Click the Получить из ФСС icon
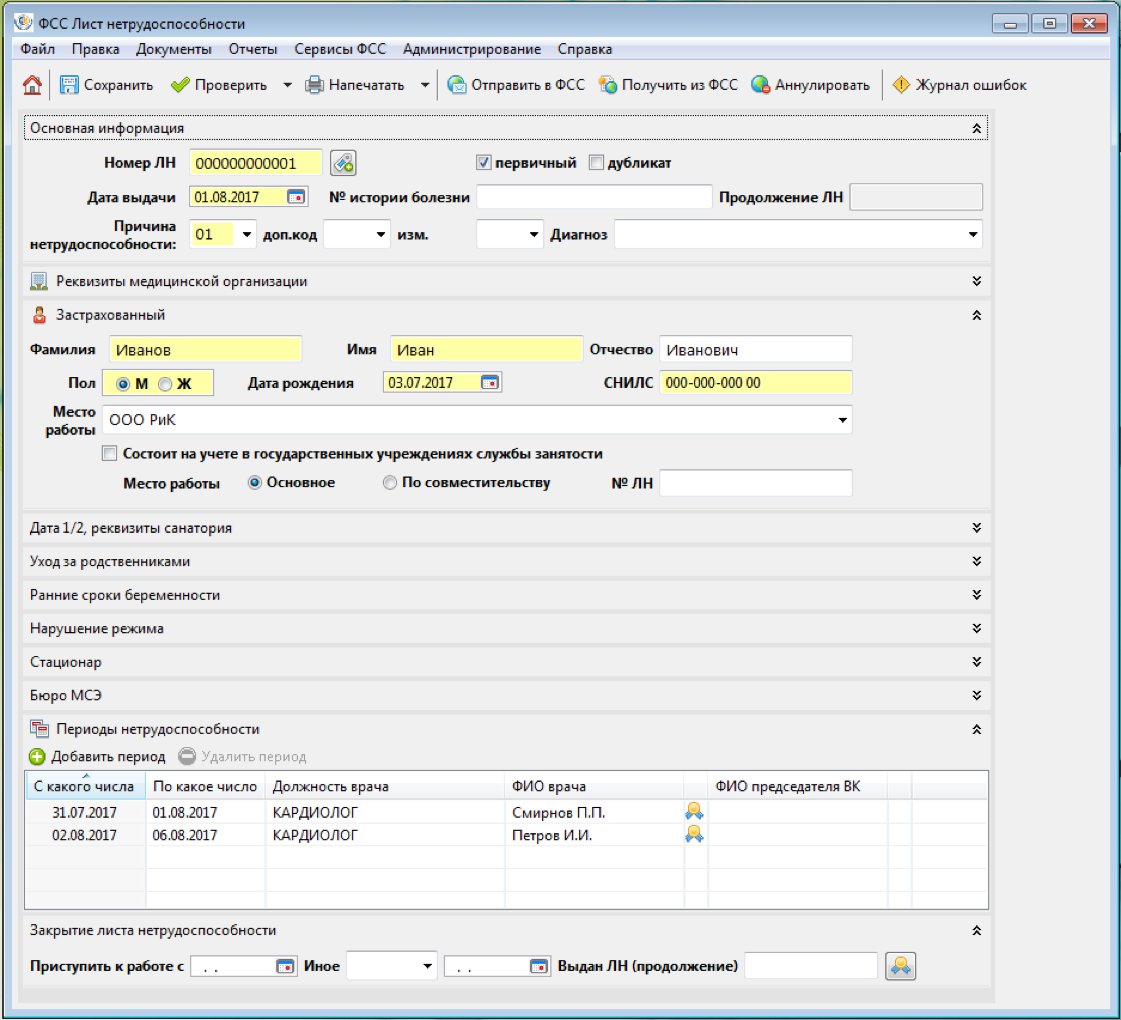Viewport: 1121px width, 1020px height. click(608, 85)
